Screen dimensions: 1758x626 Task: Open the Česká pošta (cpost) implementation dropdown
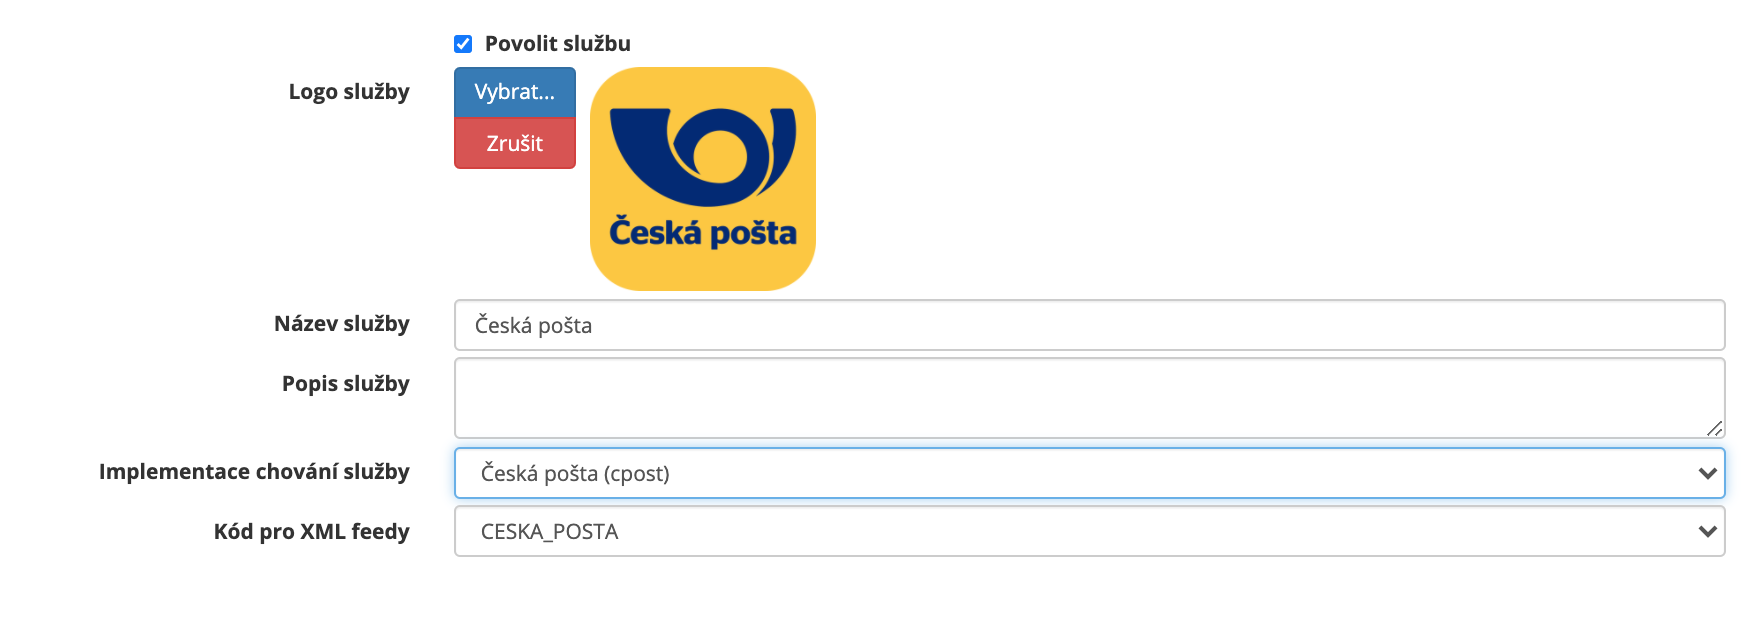1089,473
